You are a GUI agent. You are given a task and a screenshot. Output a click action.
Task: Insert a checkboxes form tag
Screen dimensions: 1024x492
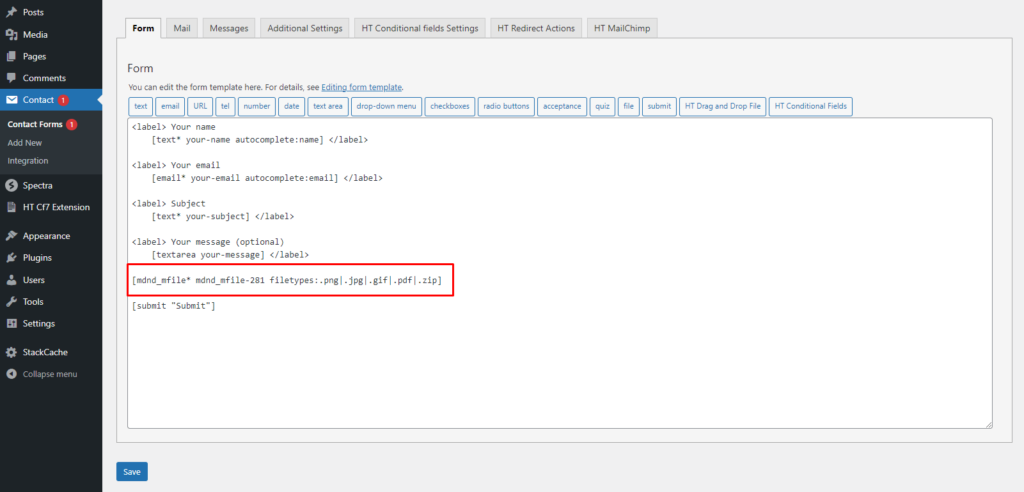click(x=449, y=106)
